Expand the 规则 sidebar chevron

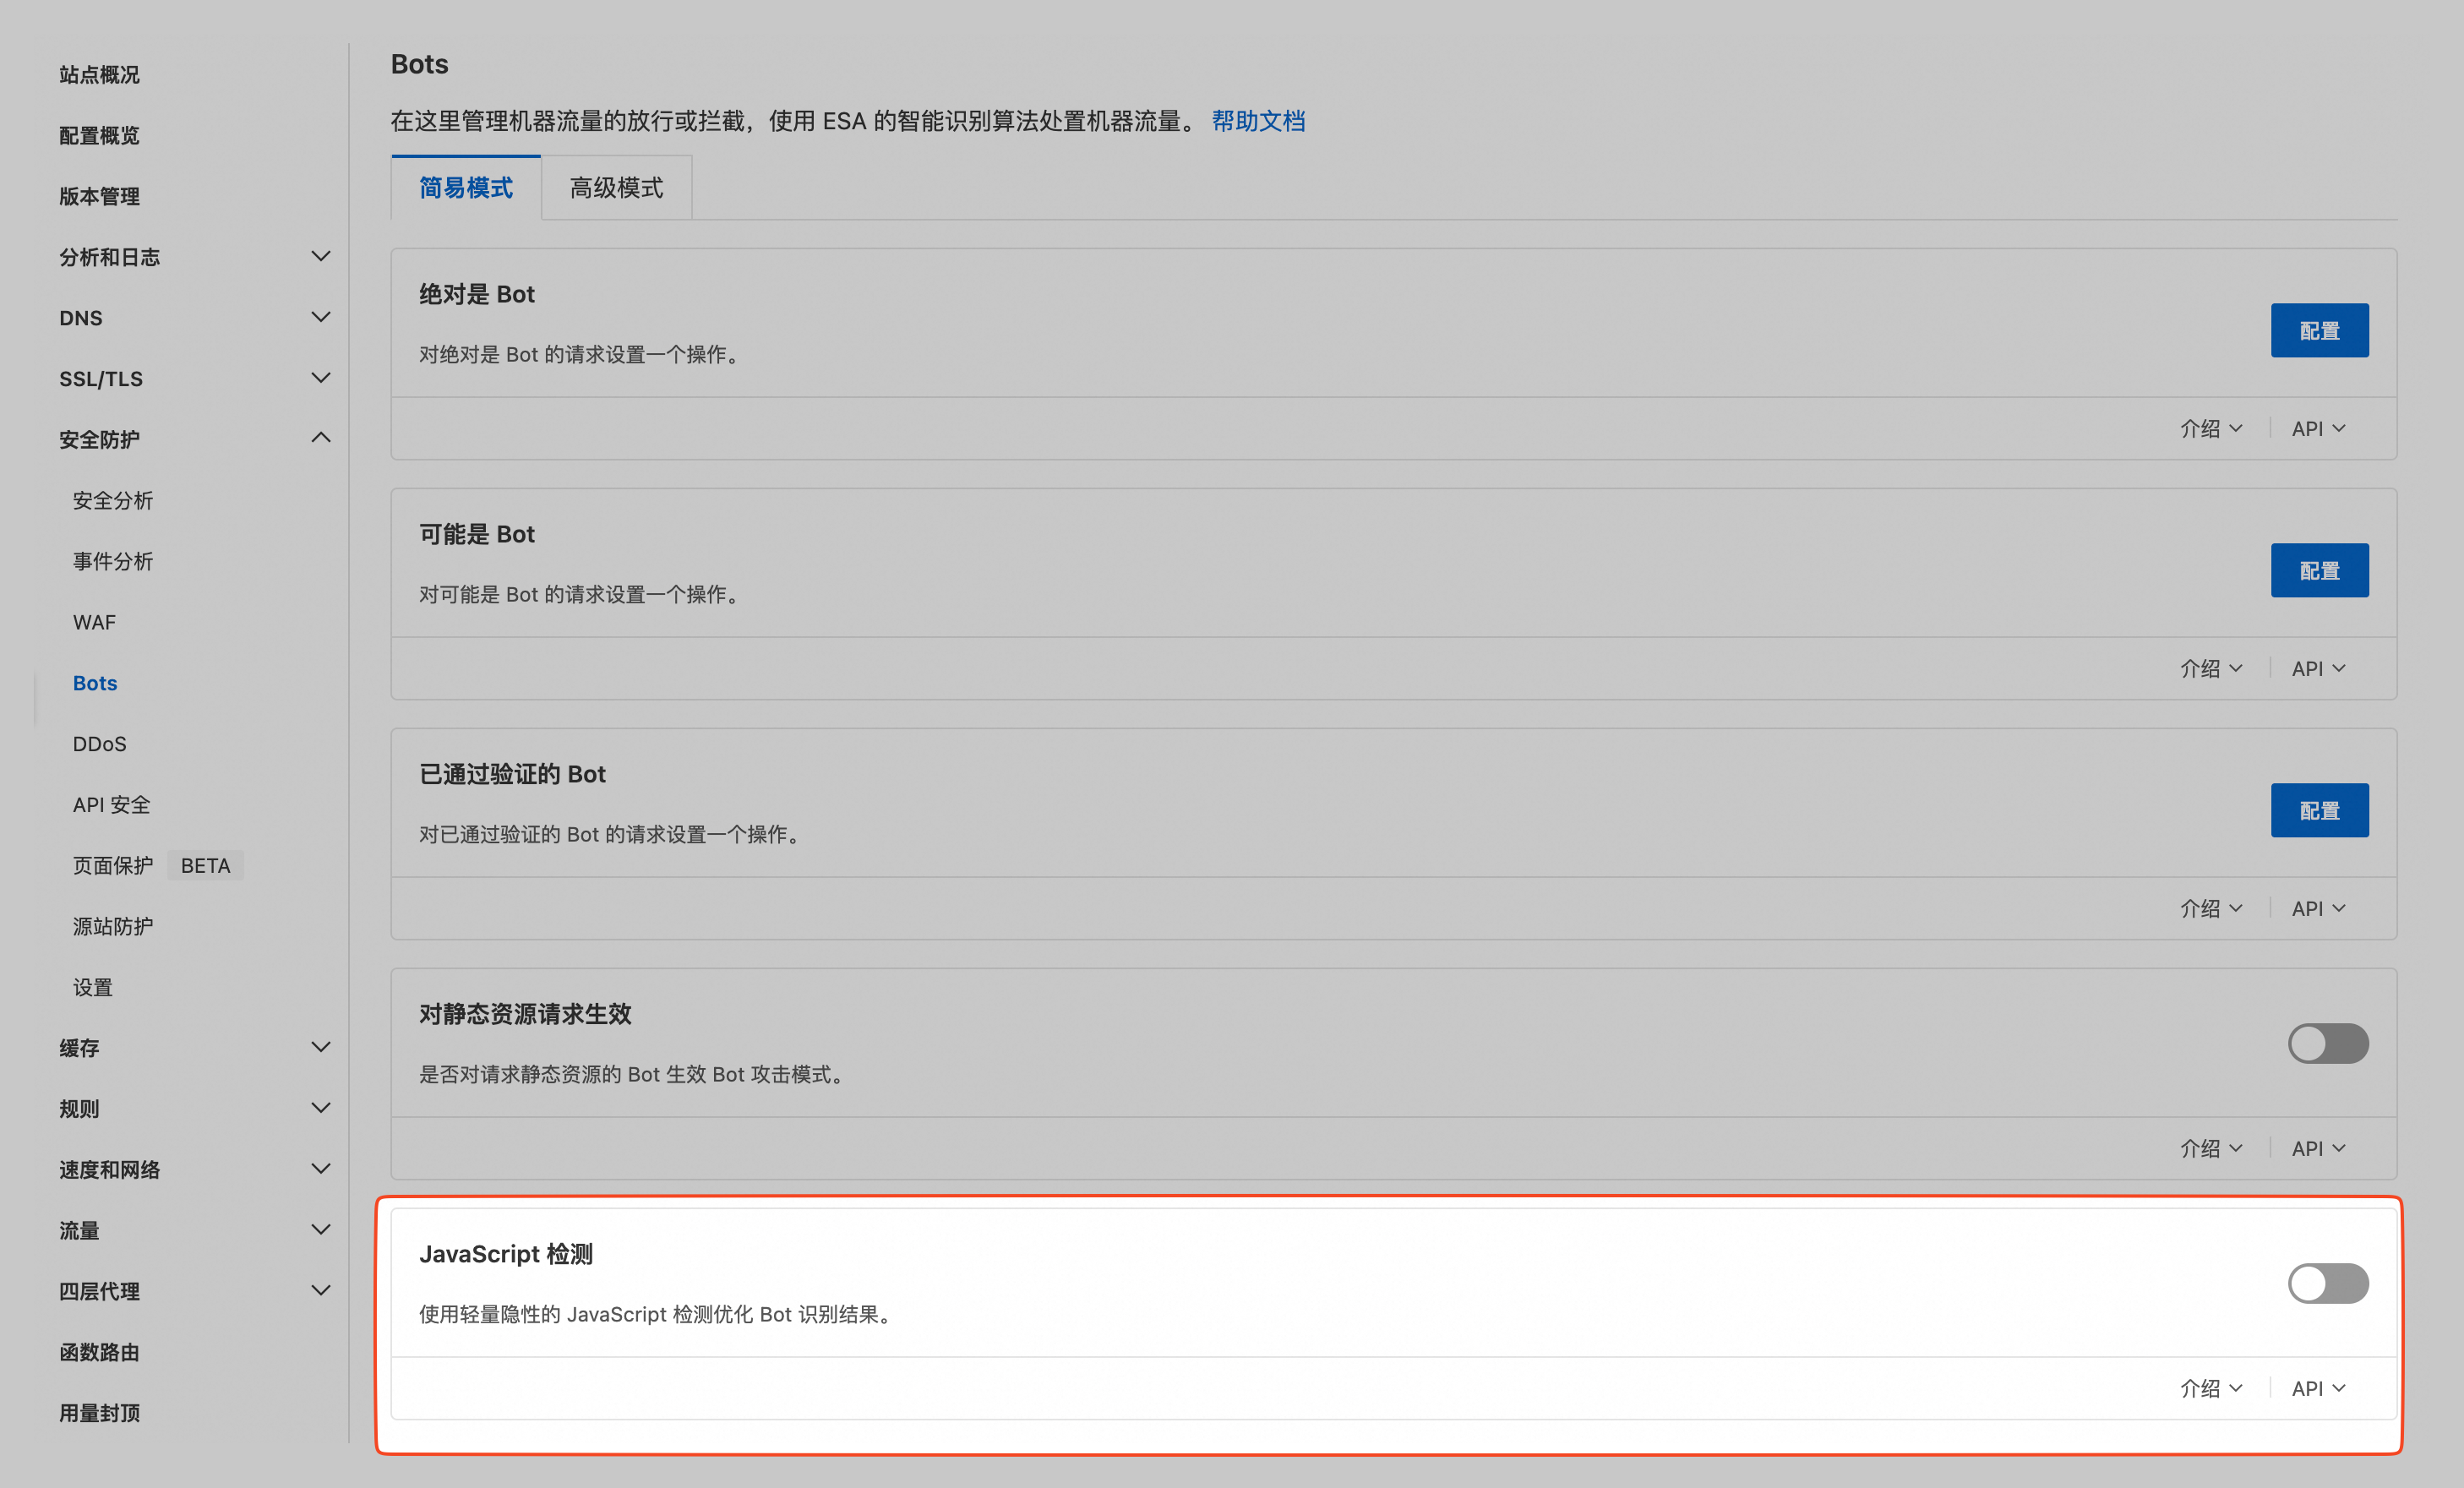coord(320,1108)
